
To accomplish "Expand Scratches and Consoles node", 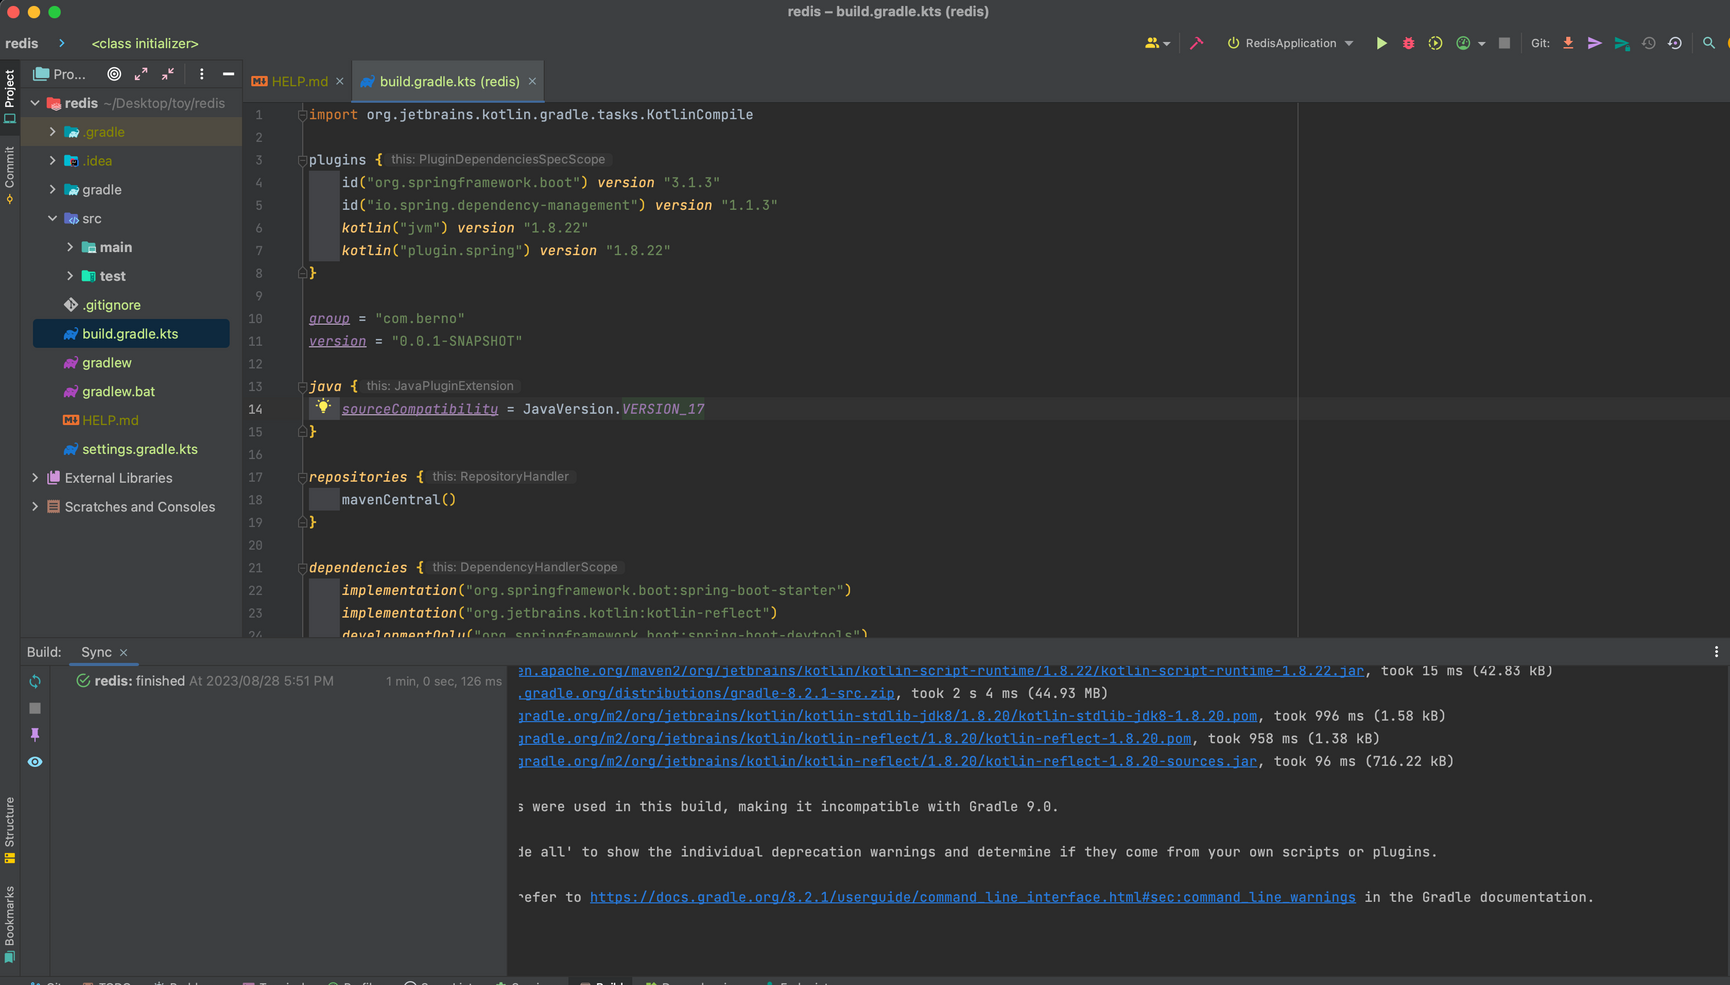I will point(35,507).
